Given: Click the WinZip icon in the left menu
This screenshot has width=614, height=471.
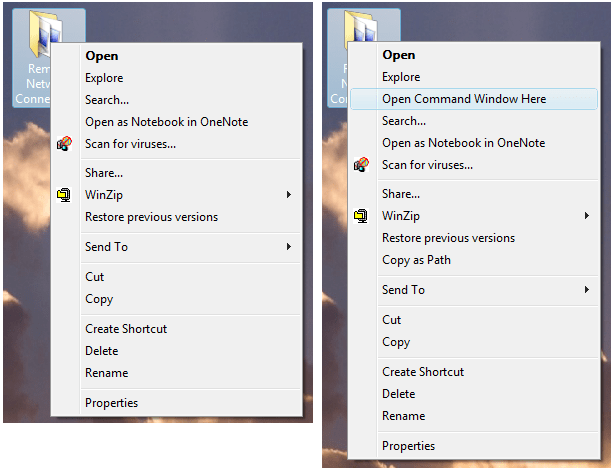Looking at the screenshot, I should 64,195.
